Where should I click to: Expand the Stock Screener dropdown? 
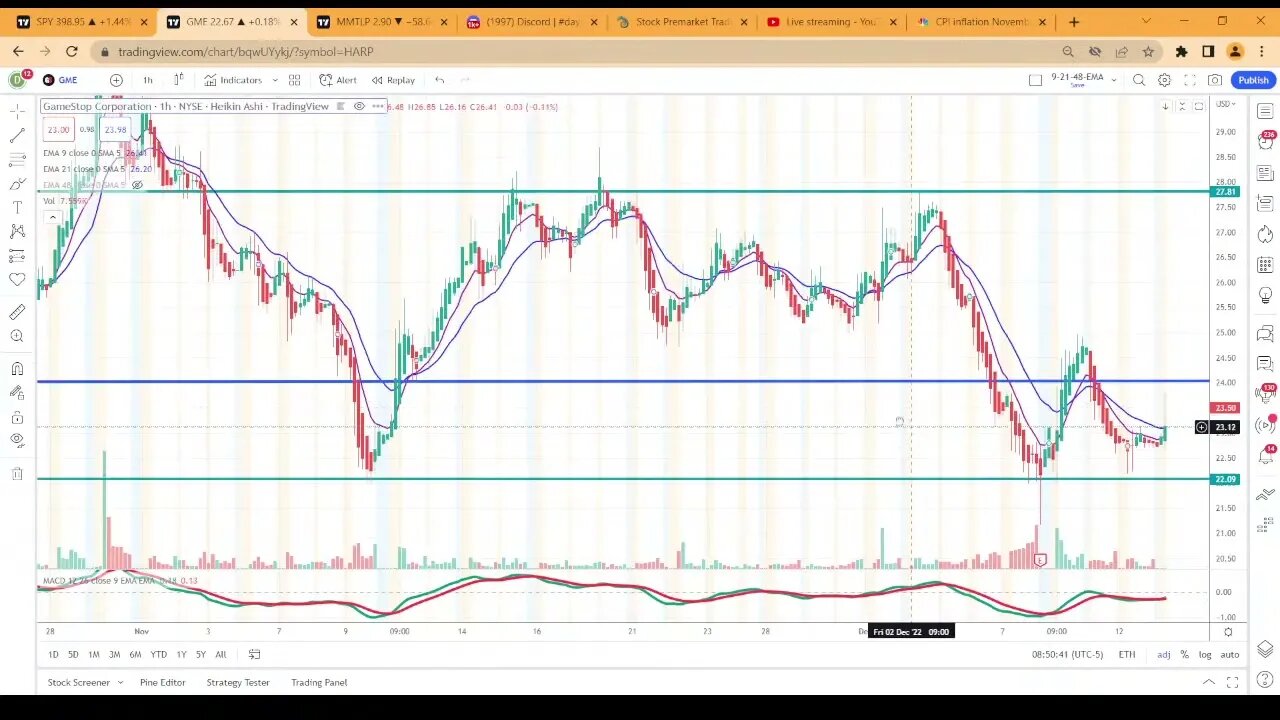coord(120,682)
